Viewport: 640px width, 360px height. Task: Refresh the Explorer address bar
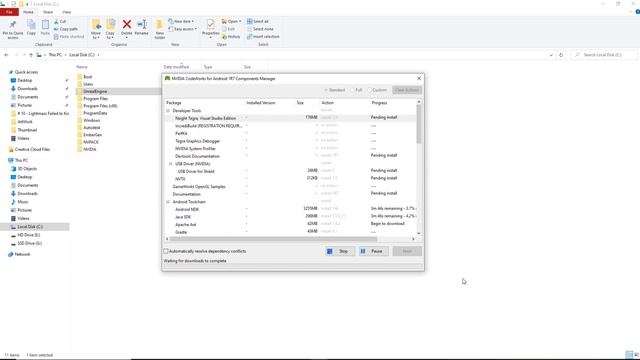click(x=561, y=55)
